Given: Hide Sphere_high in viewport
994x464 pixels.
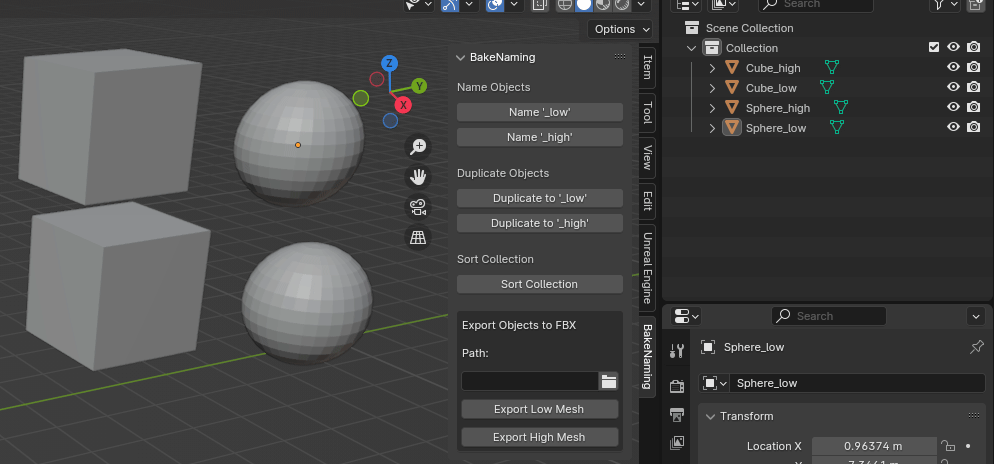Looking at the screenshot, I should pyautogui.click(x=953, y=106).
